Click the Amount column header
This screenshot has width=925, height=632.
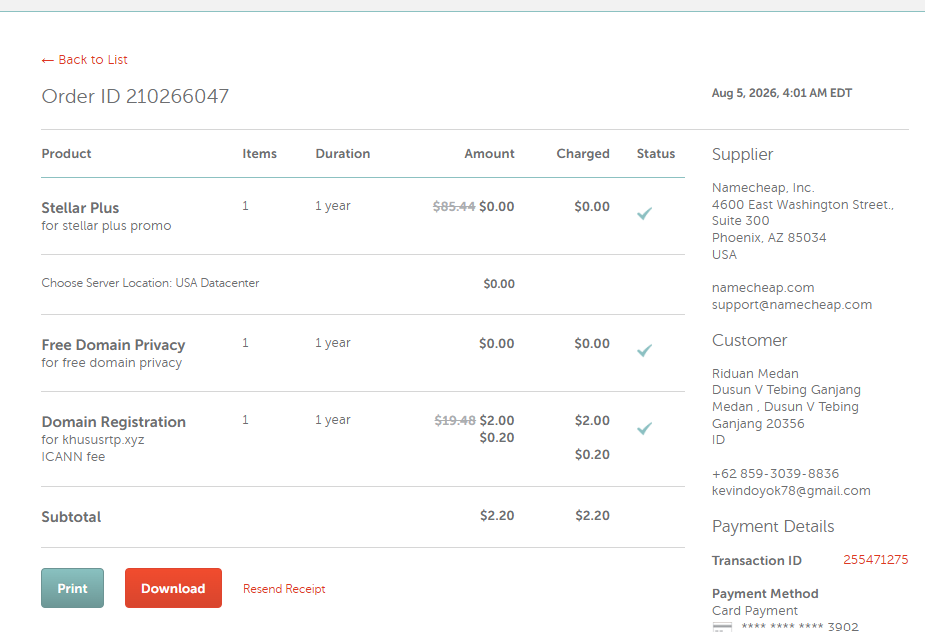pos(489,153)
